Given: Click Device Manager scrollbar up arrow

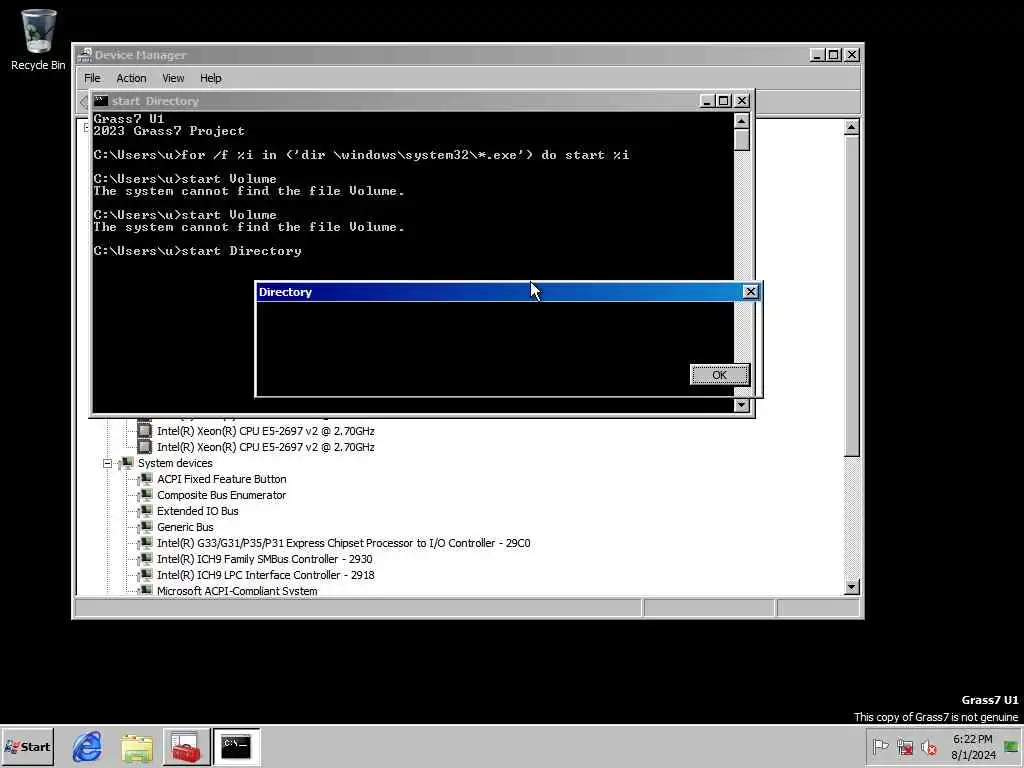Looking at the screenshot, I should 851,128.
